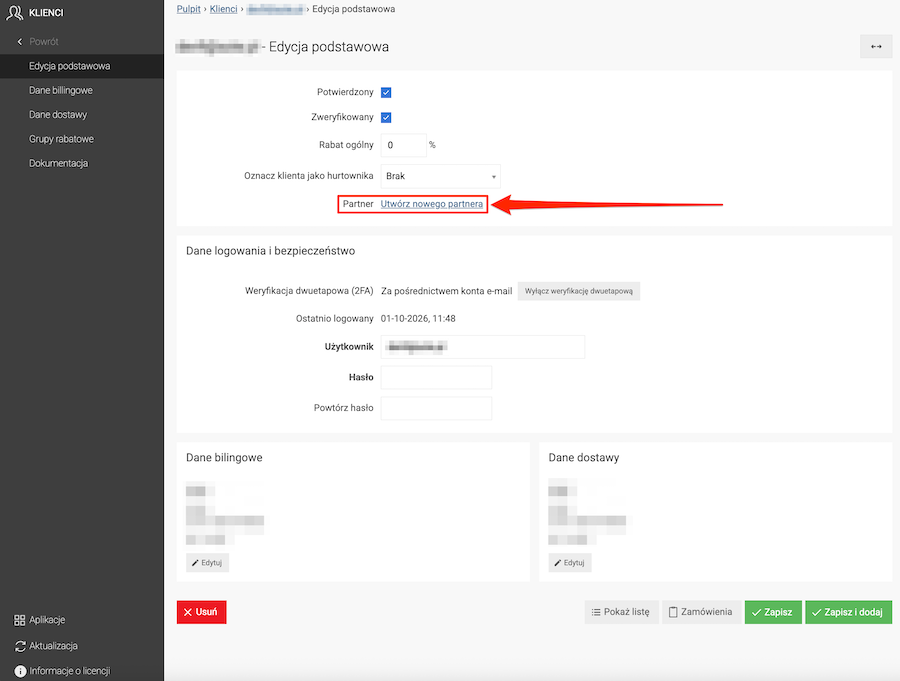
Task: Open the hurtownik dropdown showing Brak
Action: (x=440, y=176)
